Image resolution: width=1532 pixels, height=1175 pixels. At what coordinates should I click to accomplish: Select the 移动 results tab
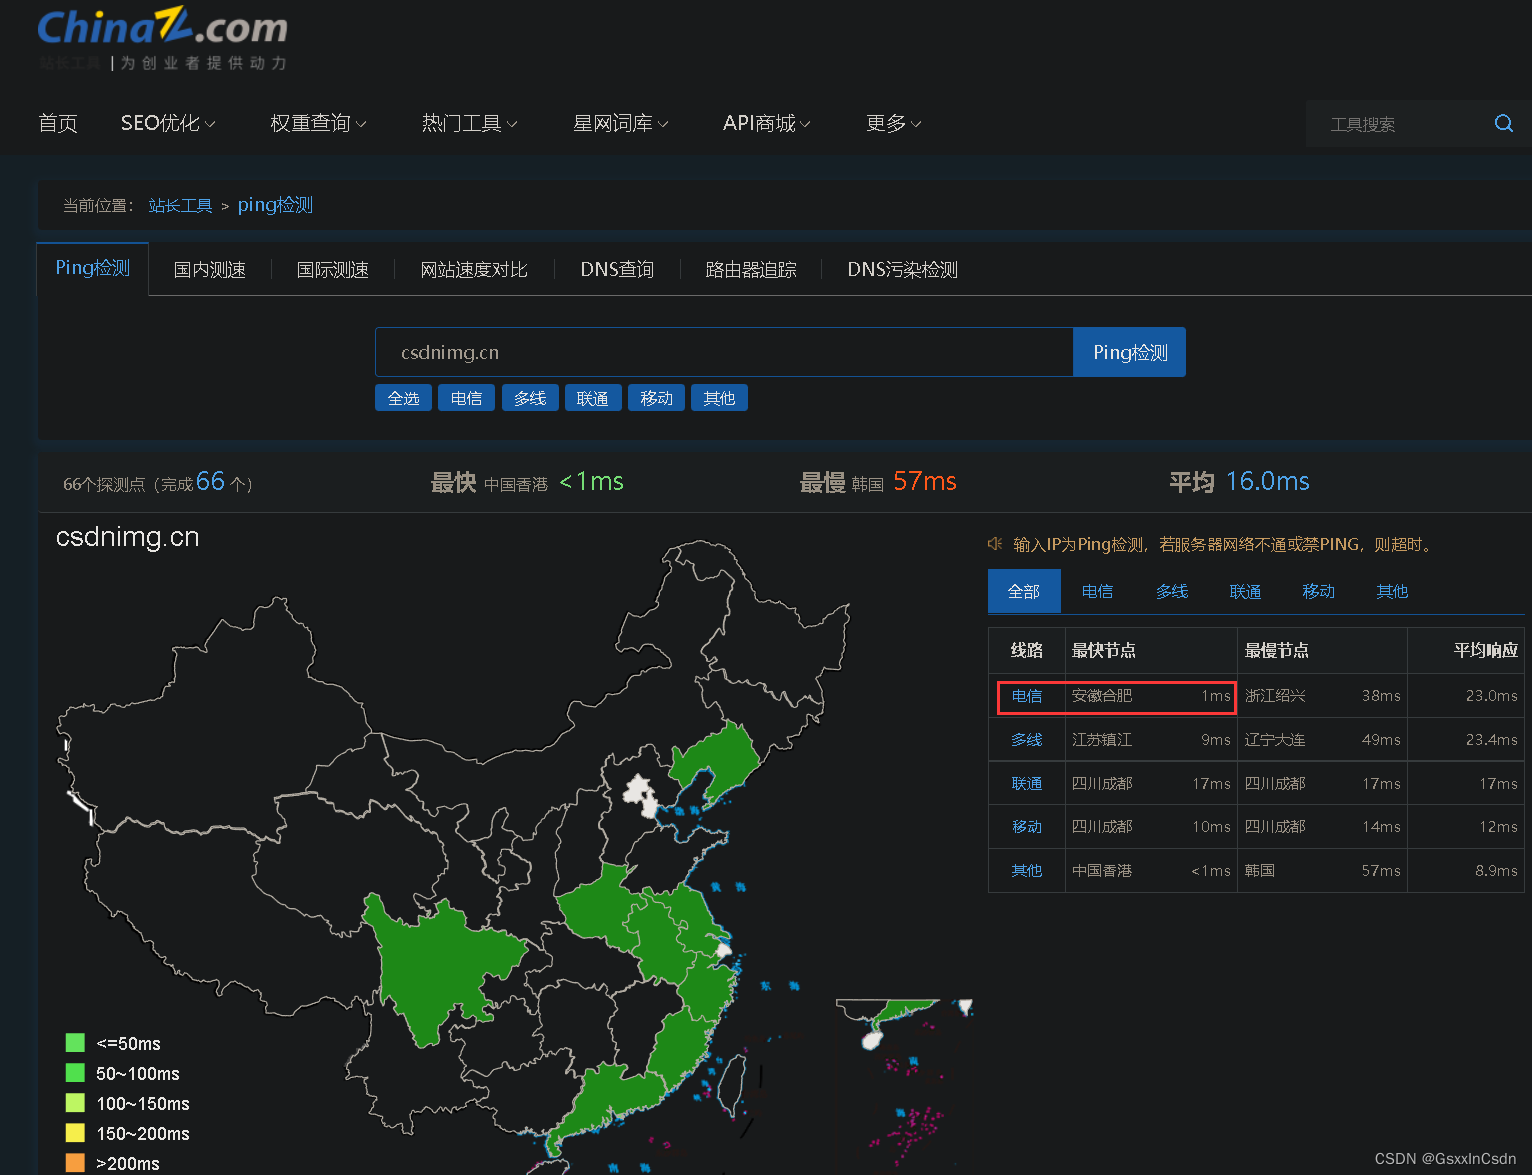1319,591
